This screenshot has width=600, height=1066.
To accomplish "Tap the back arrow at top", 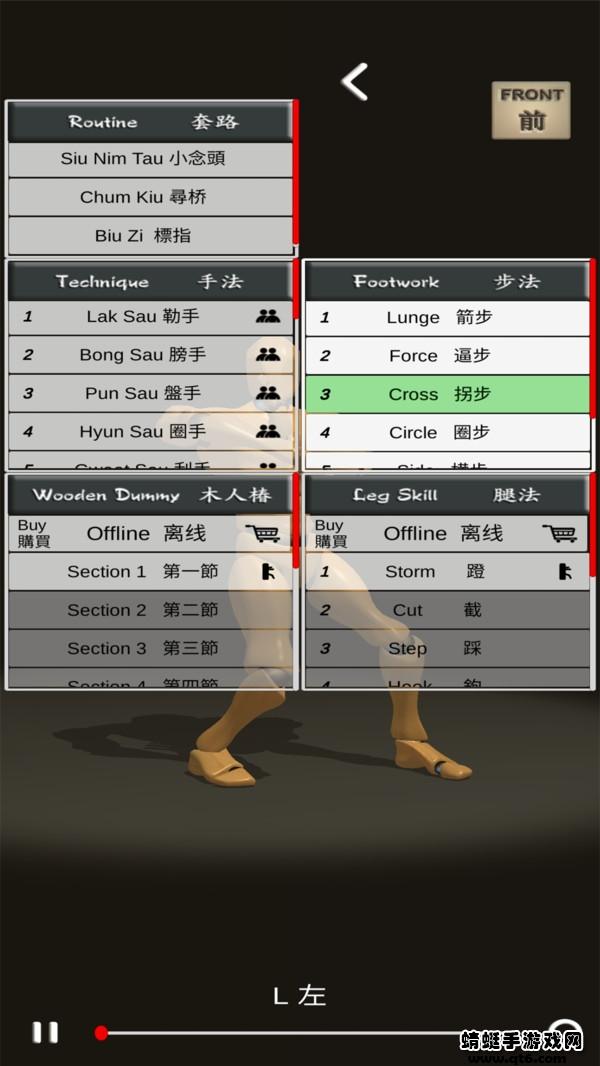I will click(355, 82).
